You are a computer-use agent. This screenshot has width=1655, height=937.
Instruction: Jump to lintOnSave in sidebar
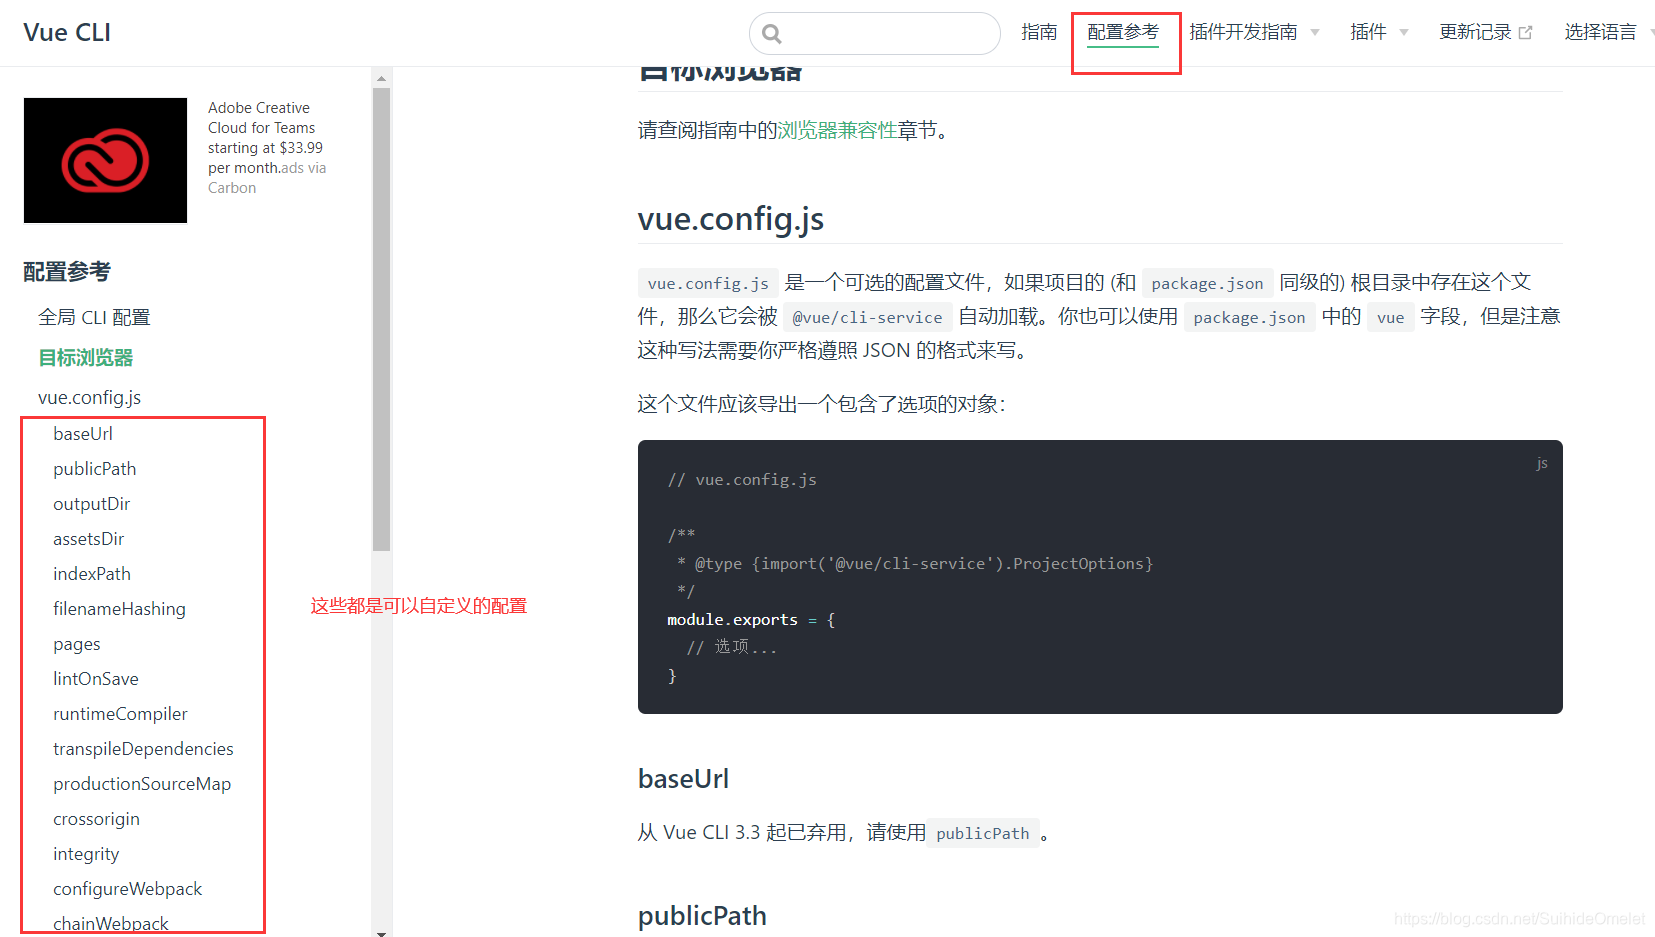tap(96, 678)
